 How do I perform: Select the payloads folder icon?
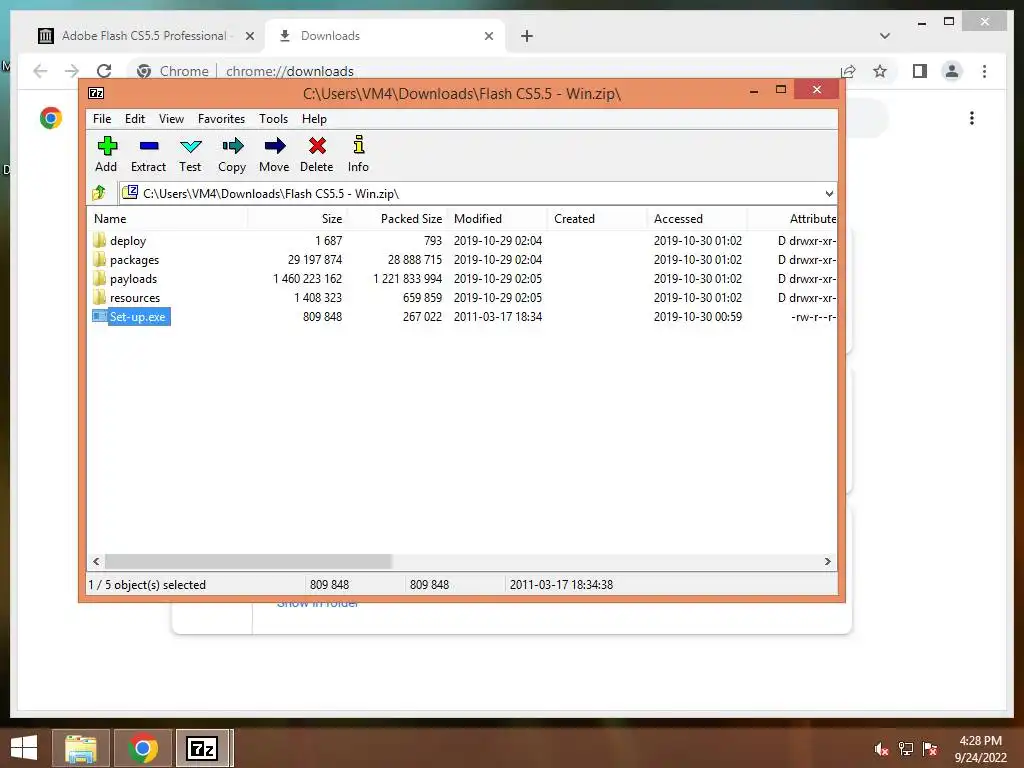click(x=99, y=278)
